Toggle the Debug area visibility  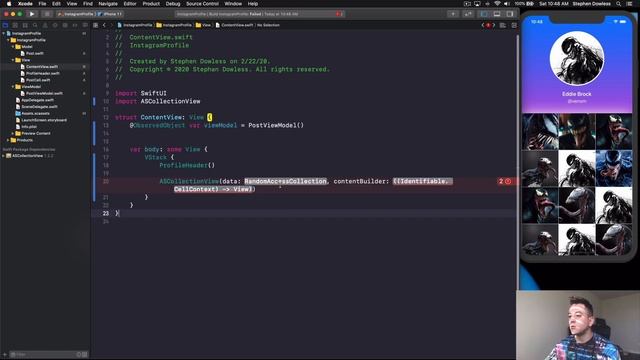pos(497,14)
